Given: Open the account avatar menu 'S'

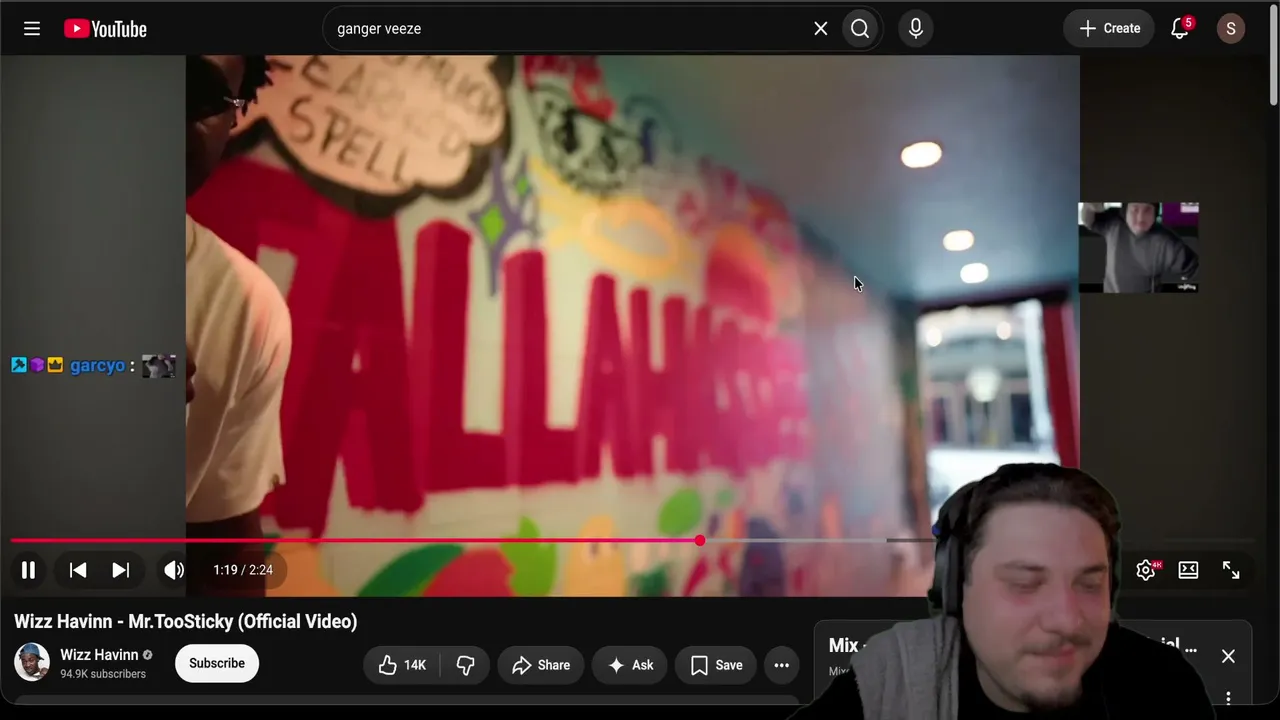Looking at the screenshot, I should [x=1231, y=29].
